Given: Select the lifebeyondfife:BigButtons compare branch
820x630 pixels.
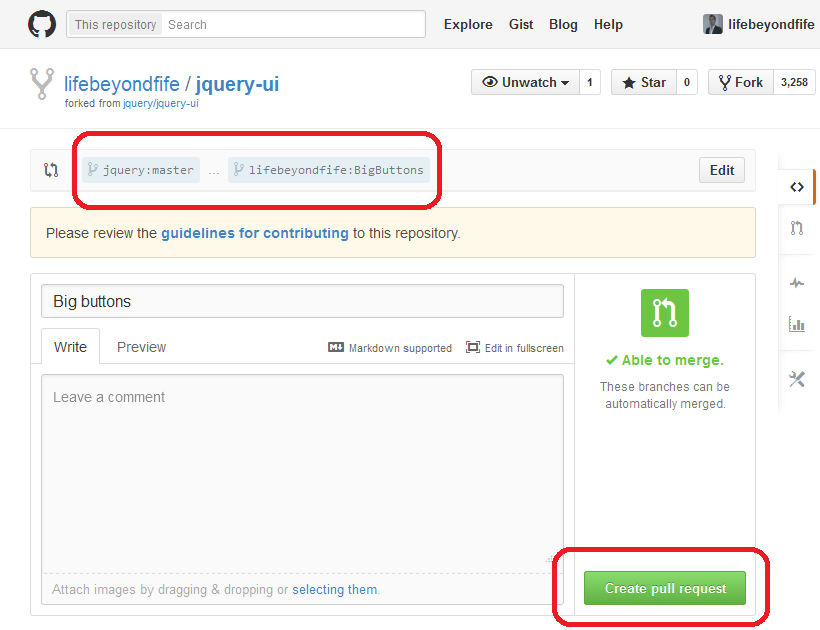Looking at the screenshot, I should click(329, 170).
